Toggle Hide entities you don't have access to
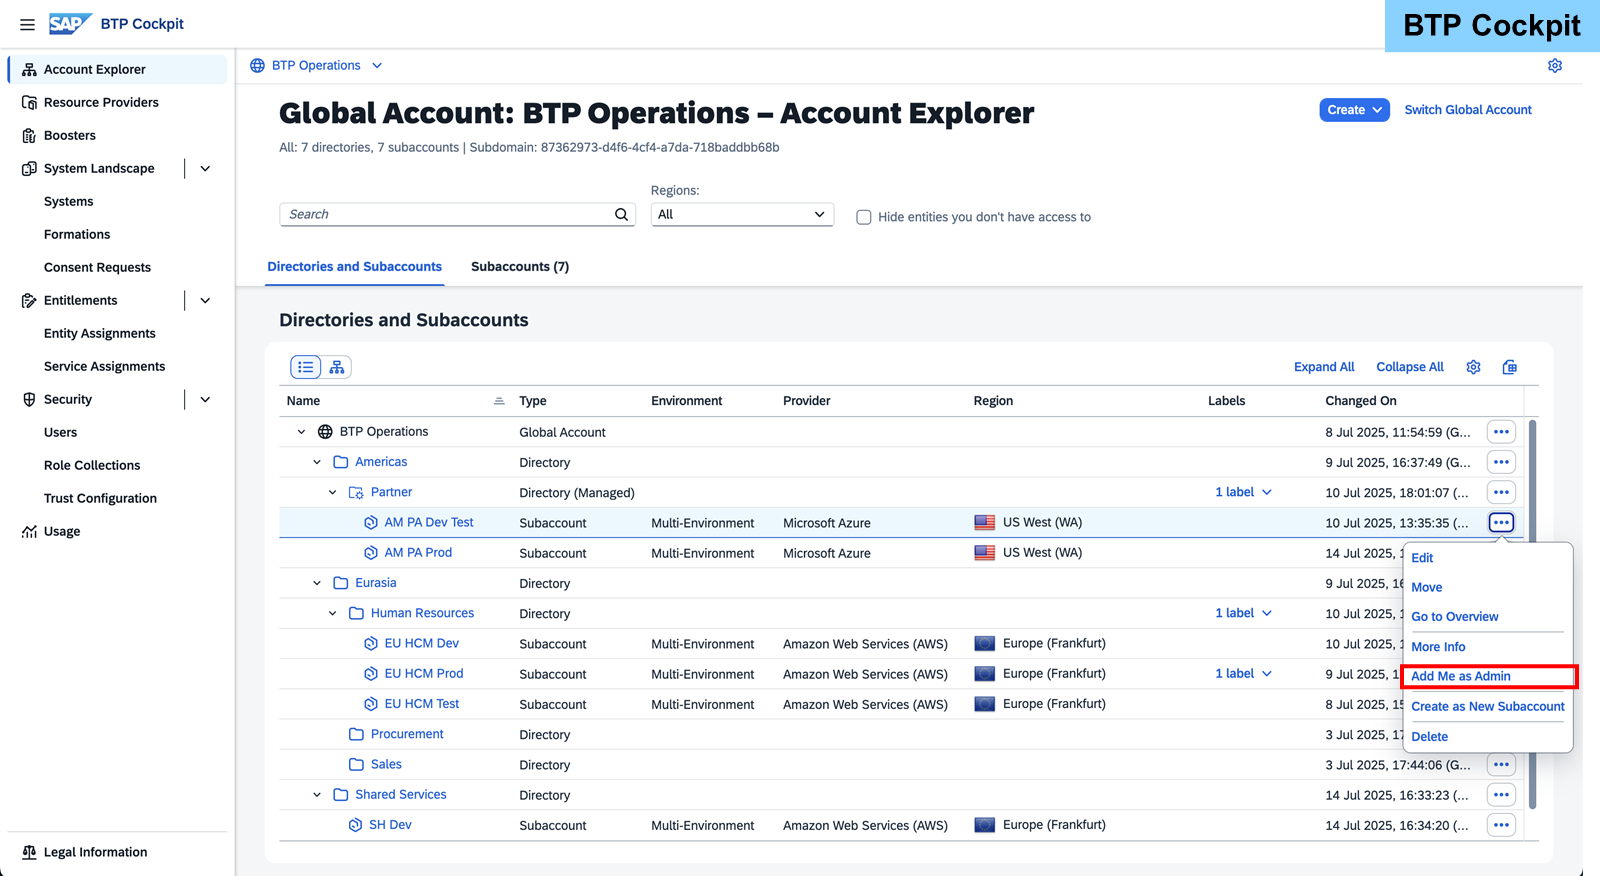Image resolution: width=1600 pixels, height=876 pixels. click(x=864, y=217)
